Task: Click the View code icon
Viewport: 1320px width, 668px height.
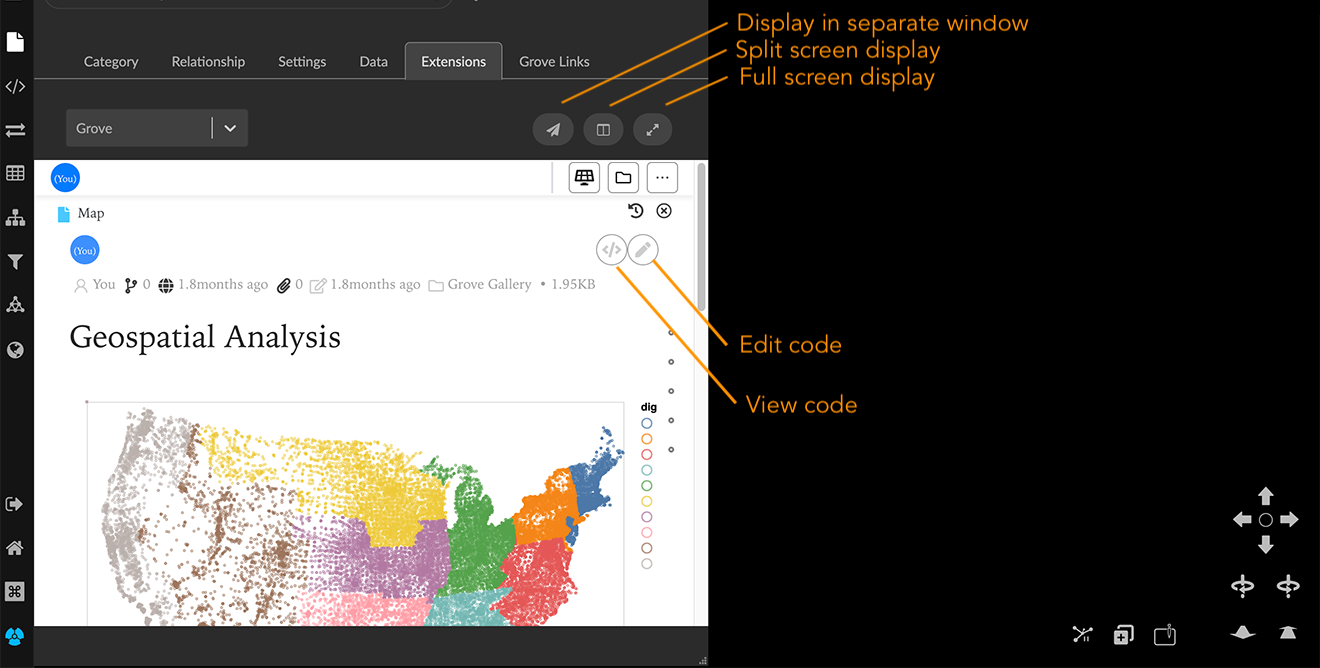Action: coord(610,249)
